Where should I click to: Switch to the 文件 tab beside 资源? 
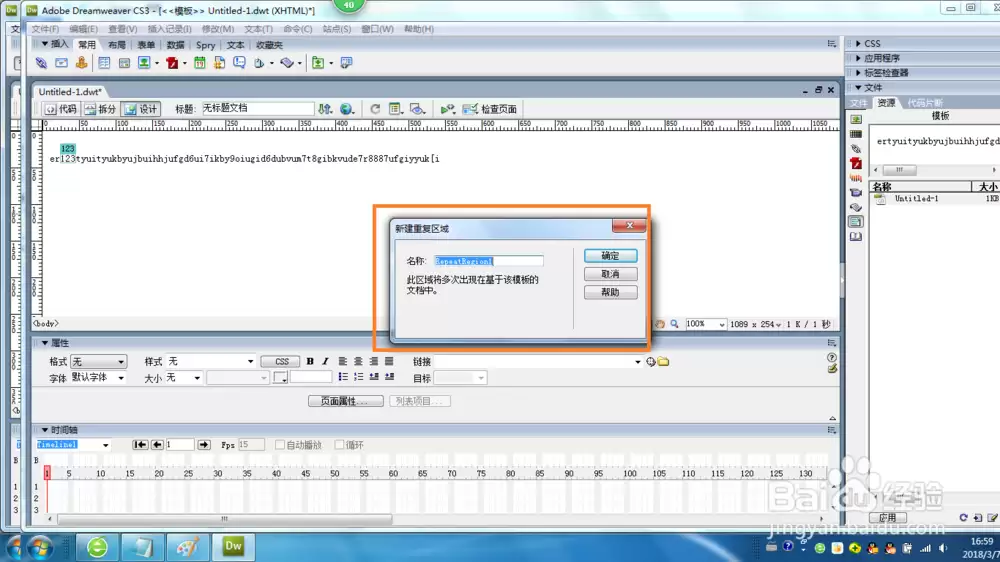(858, 103)
